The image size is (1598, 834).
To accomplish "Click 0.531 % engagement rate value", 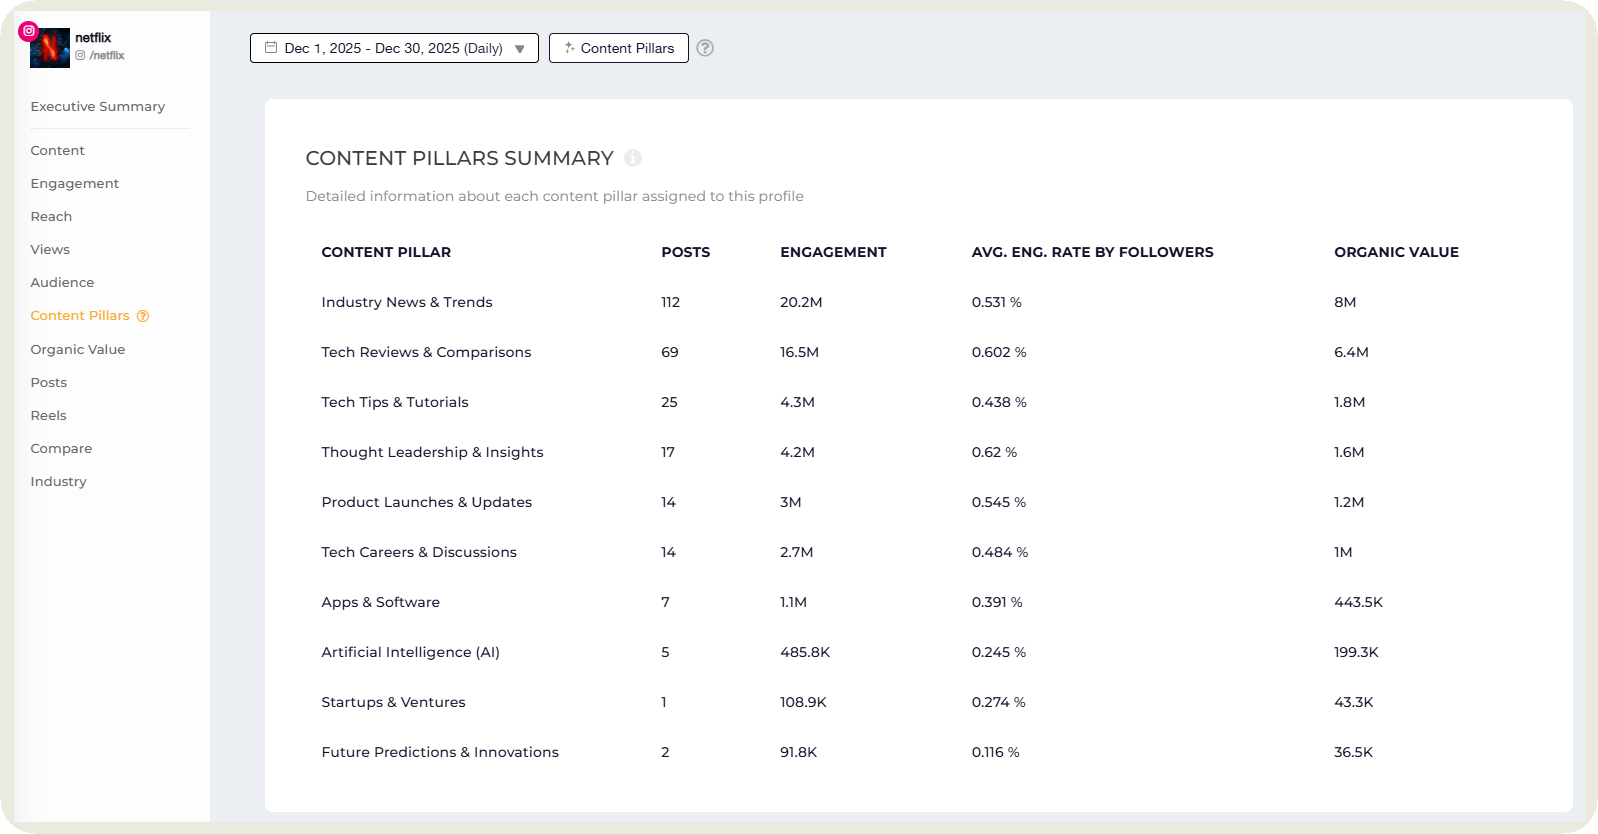I will pyautogui.click(x=997, y=302).
